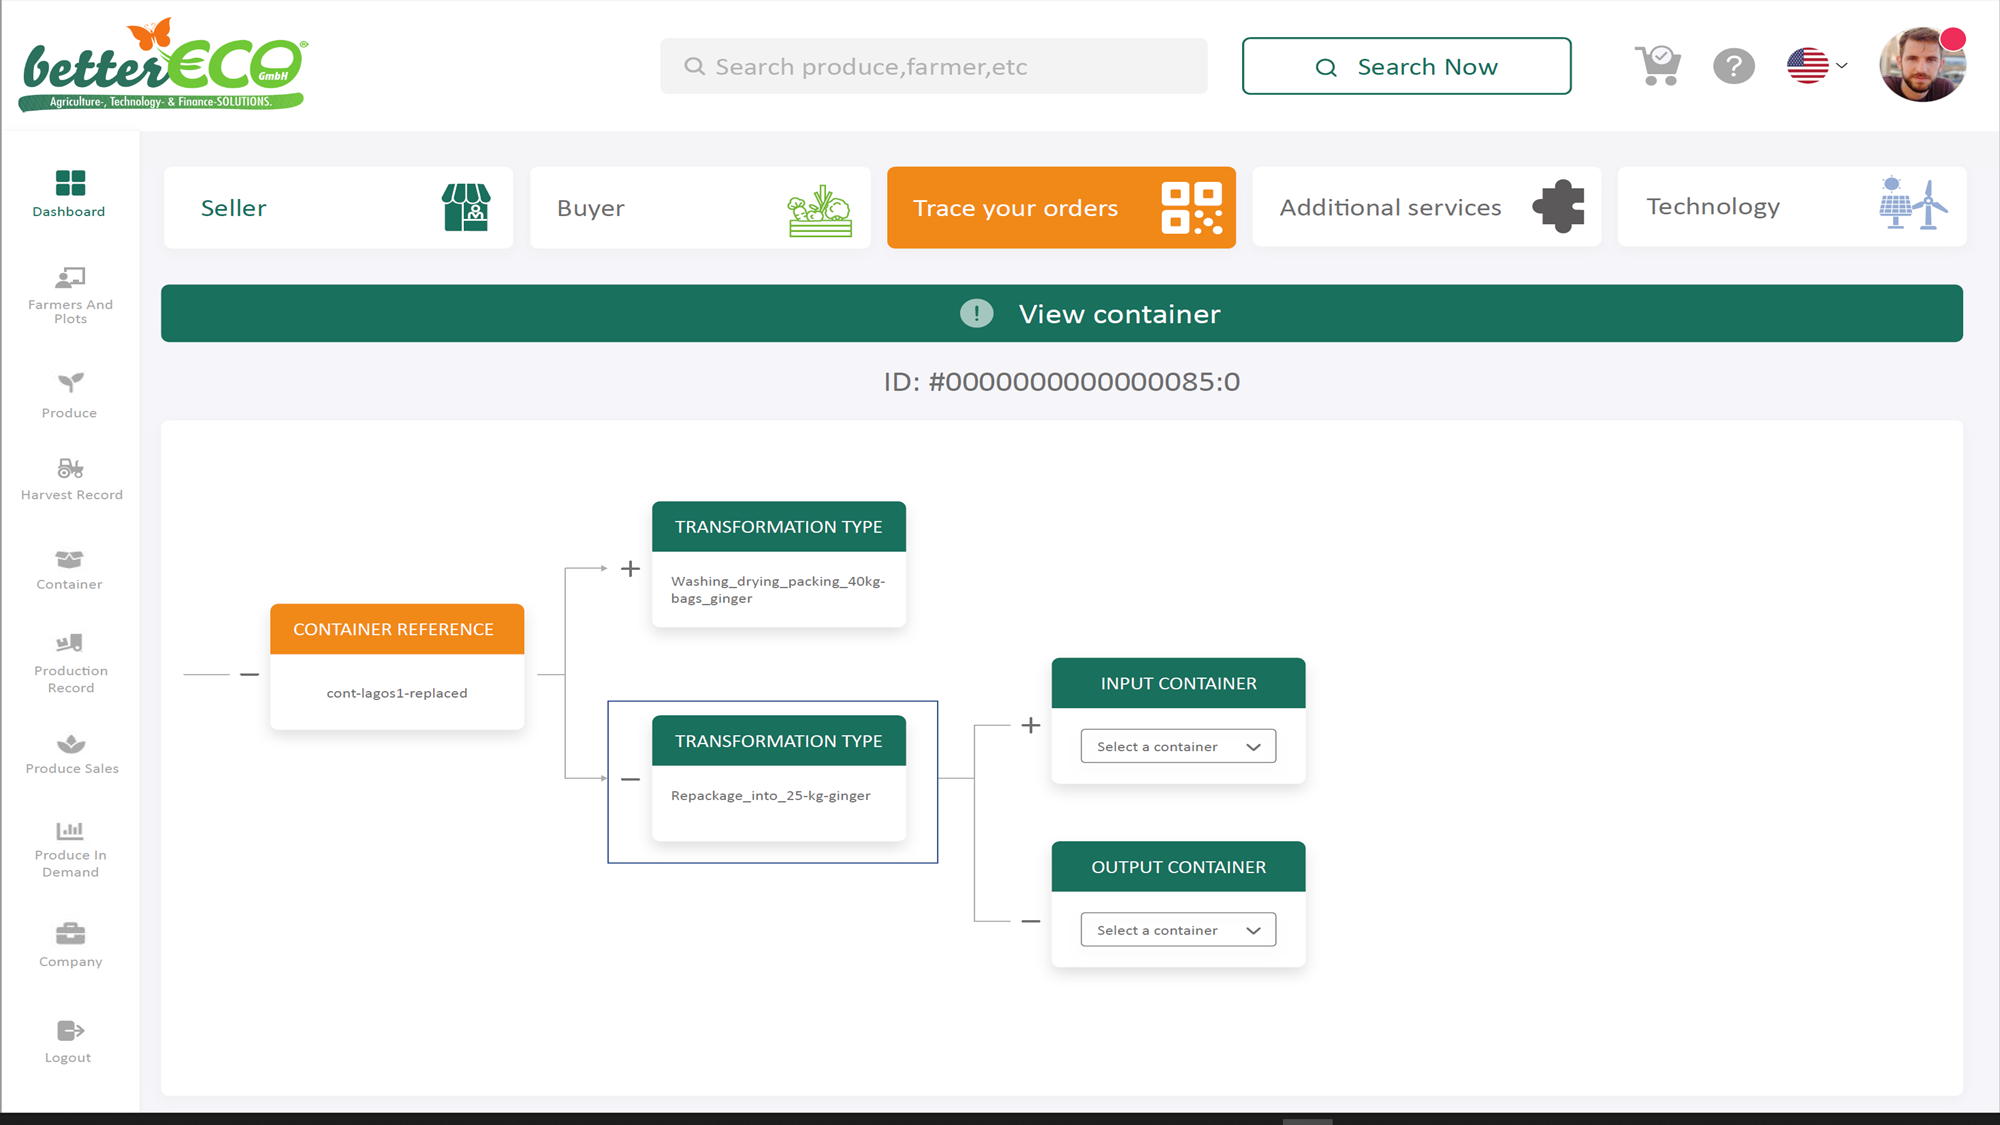Open the Technology tab
The image size is (2000, 1125).
tap(1791, 207)
